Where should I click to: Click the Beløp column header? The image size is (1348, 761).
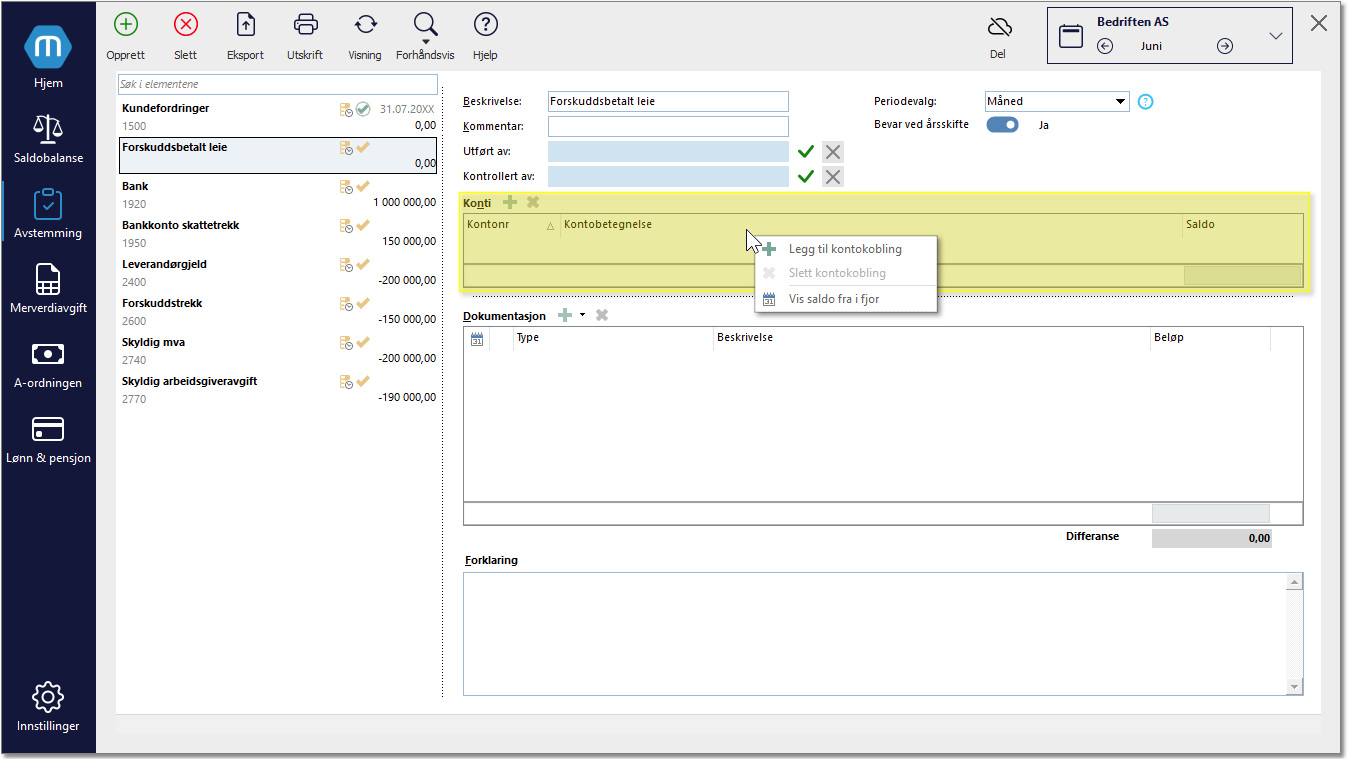(1210, 338)
